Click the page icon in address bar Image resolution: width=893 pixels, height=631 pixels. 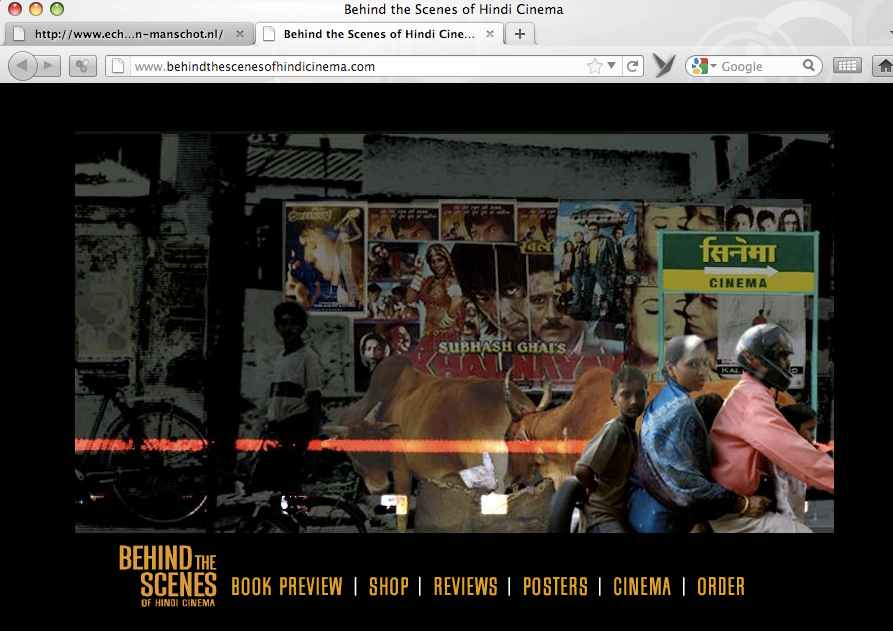pyautogui.click(x=118, y=66)
